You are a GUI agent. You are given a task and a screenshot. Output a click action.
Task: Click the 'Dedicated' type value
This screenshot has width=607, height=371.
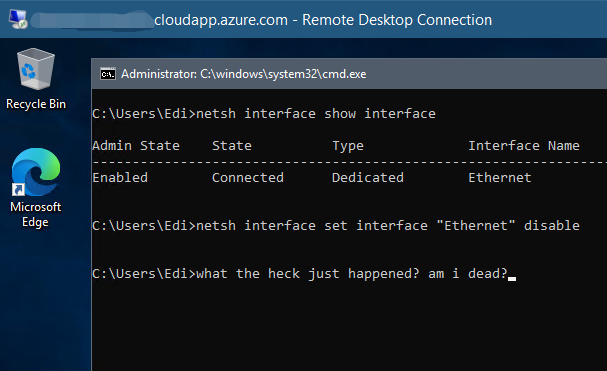[368, 177]
